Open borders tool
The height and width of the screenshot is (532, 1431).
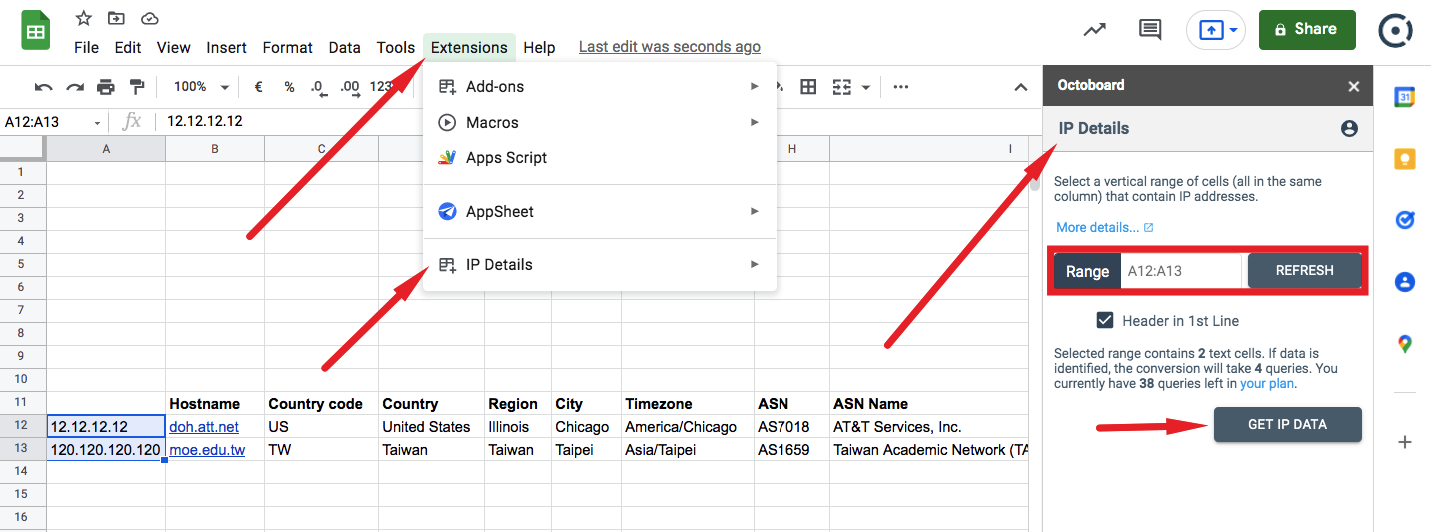coord(808,87)
